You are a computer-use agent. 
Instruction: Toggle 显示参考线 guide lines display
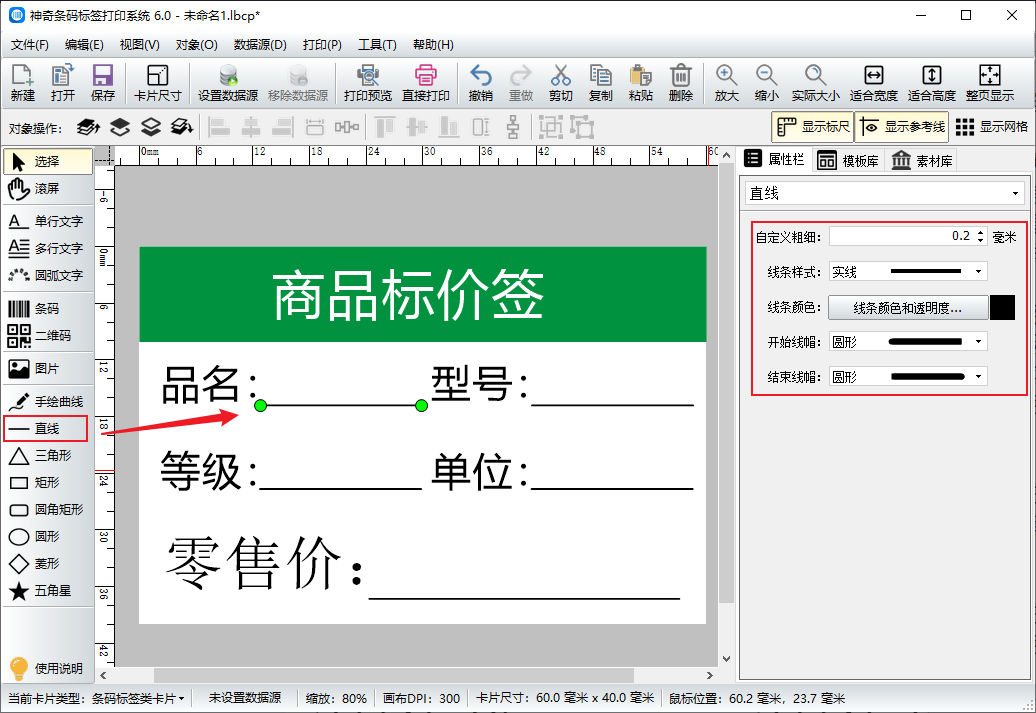click(901, 127)
